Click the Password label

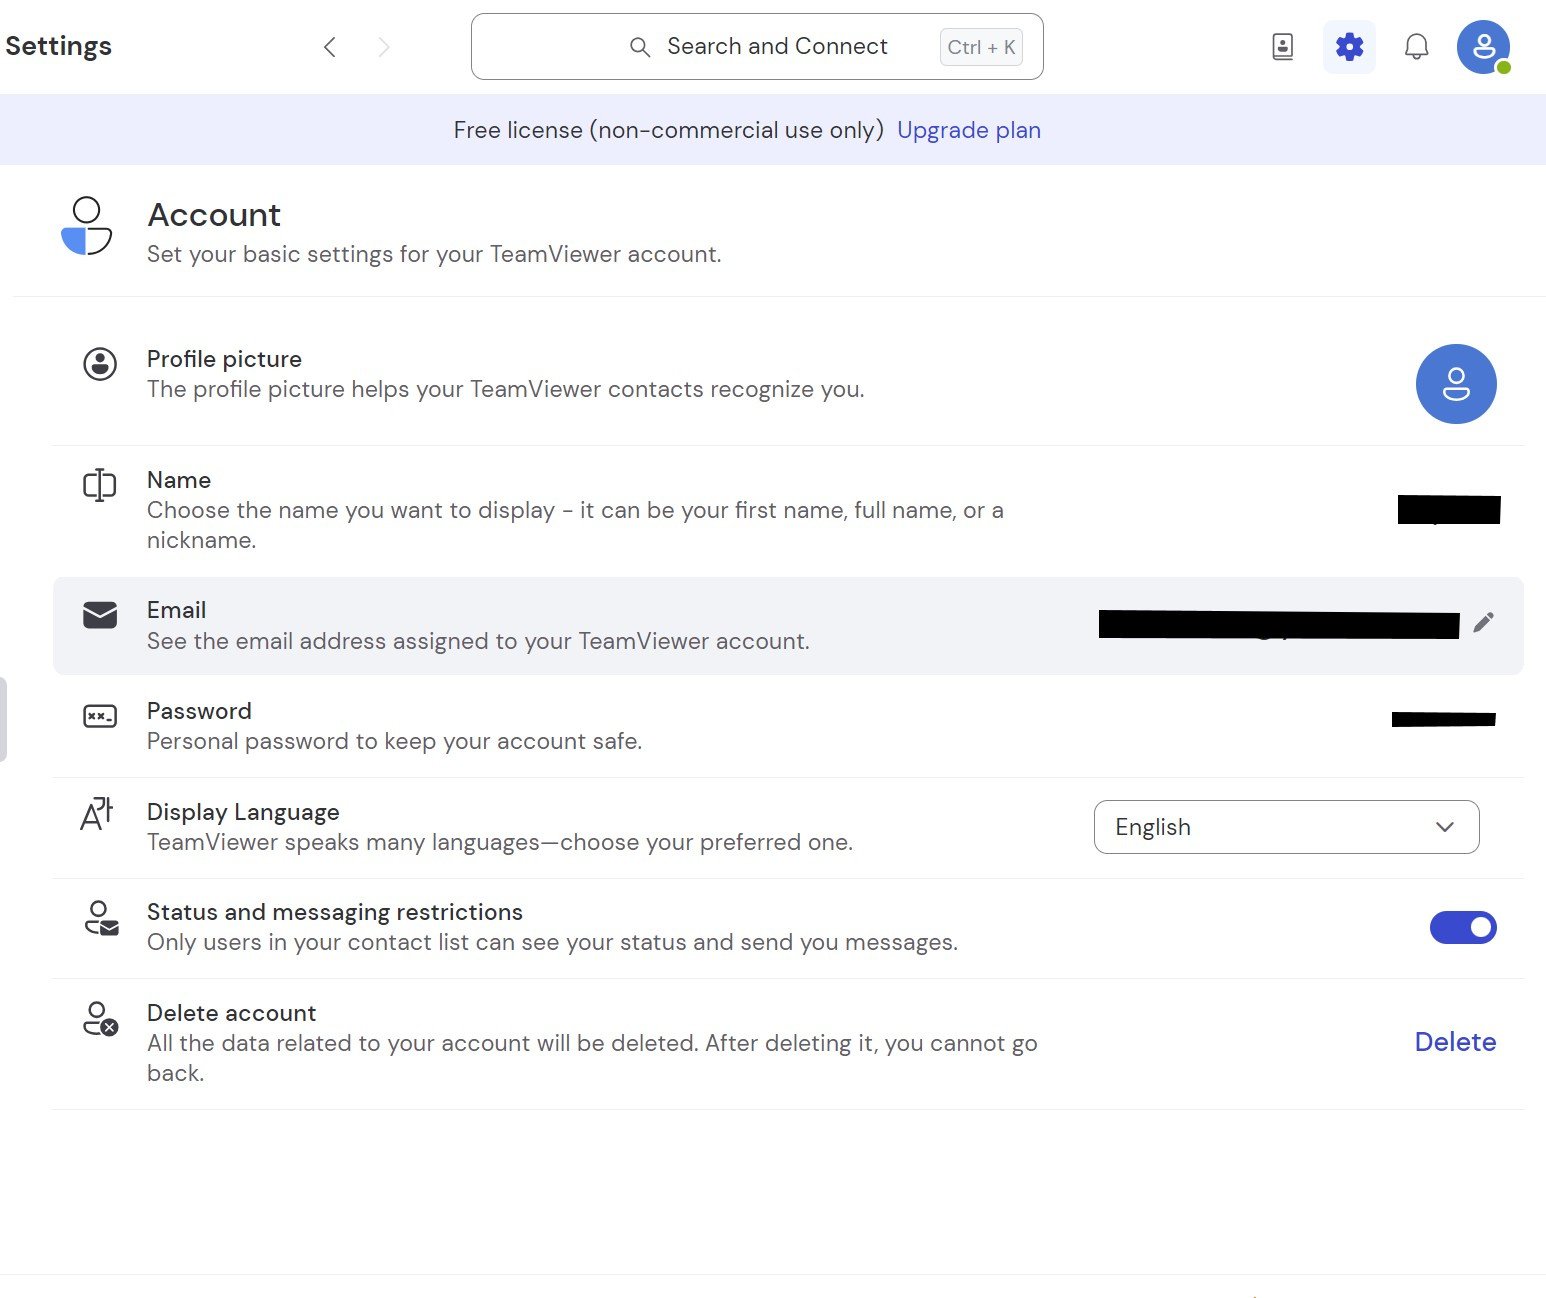tap(199, 711)
